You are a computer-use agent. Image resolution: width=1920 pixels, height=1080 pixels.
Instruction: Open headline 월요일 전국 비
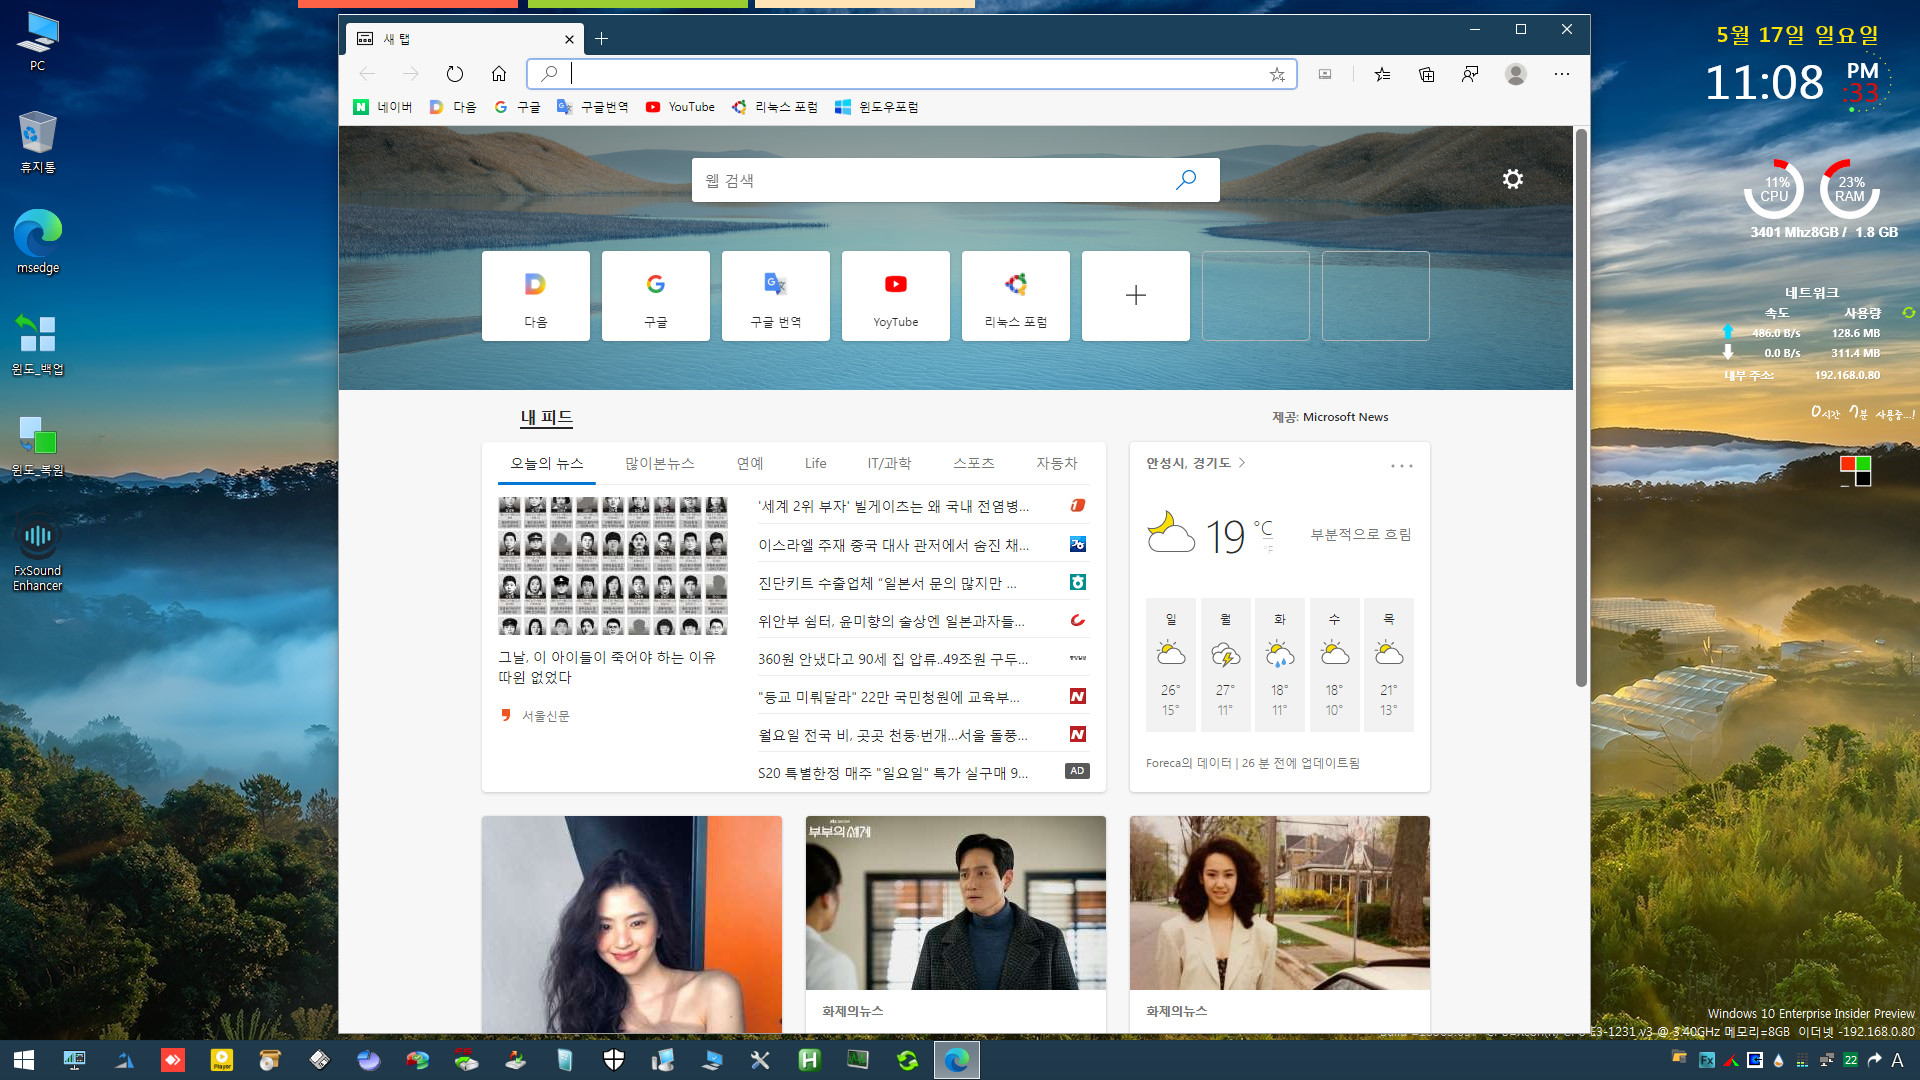click(893, 735)
